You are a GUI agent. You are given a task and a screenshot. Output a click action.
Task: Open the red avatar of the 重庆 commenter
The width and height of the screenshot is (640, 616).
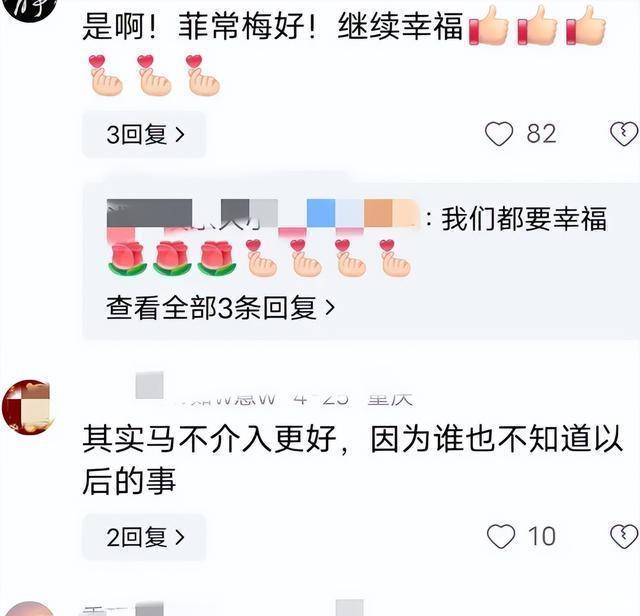click(29, 407)
